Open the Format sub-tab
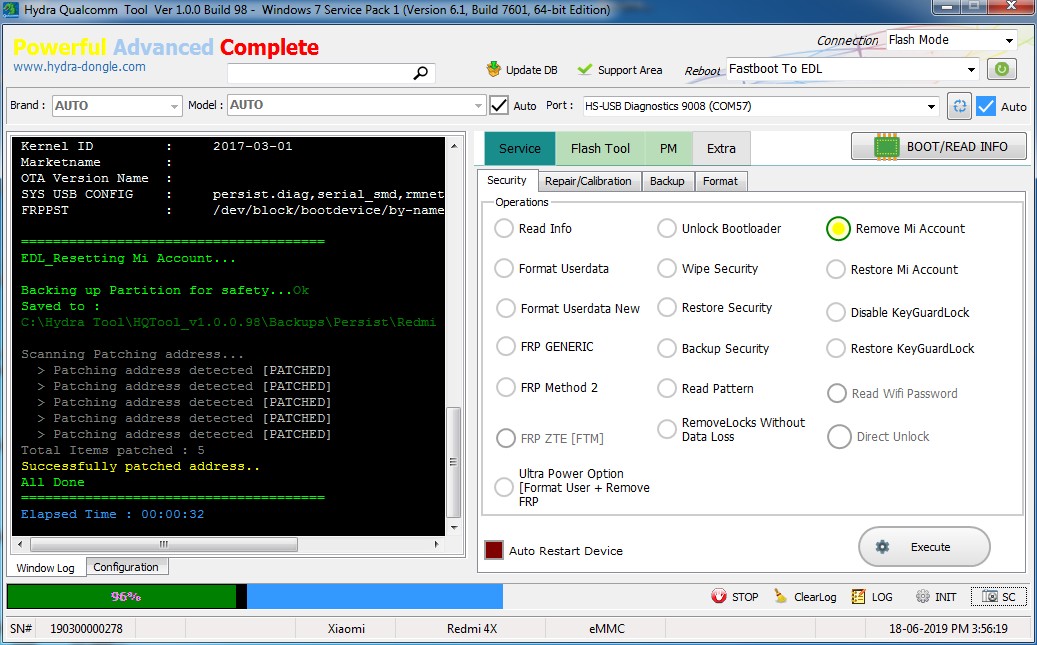The width and height of the screenshot is (1037, 645). coord(720,181)
